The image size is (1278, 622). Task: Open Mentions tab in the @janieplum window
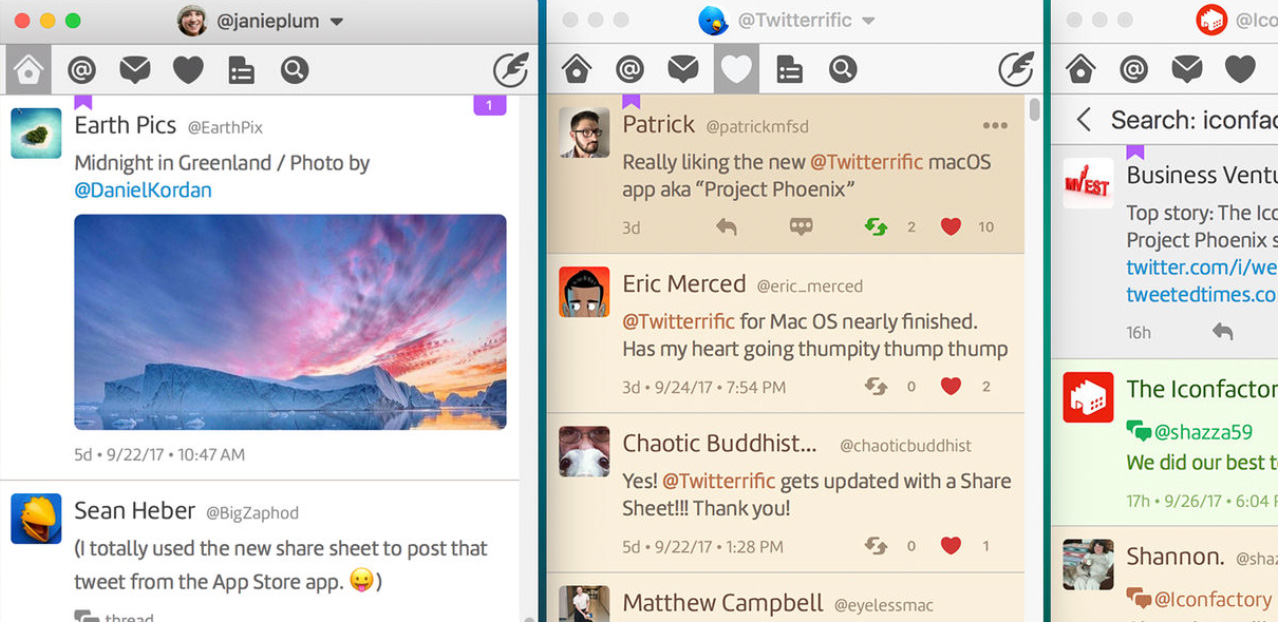[81, 70]
